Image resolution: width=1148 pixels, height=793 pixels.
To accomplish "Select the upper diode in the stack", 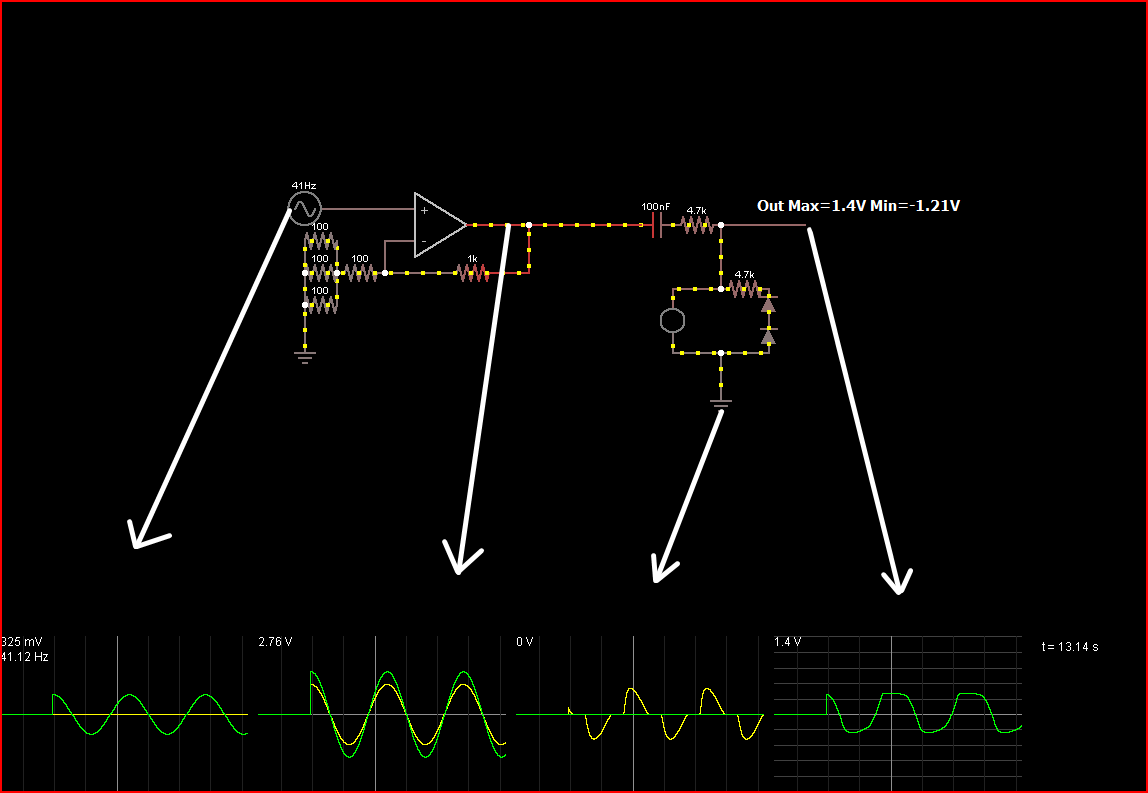I will coord(768,305).
